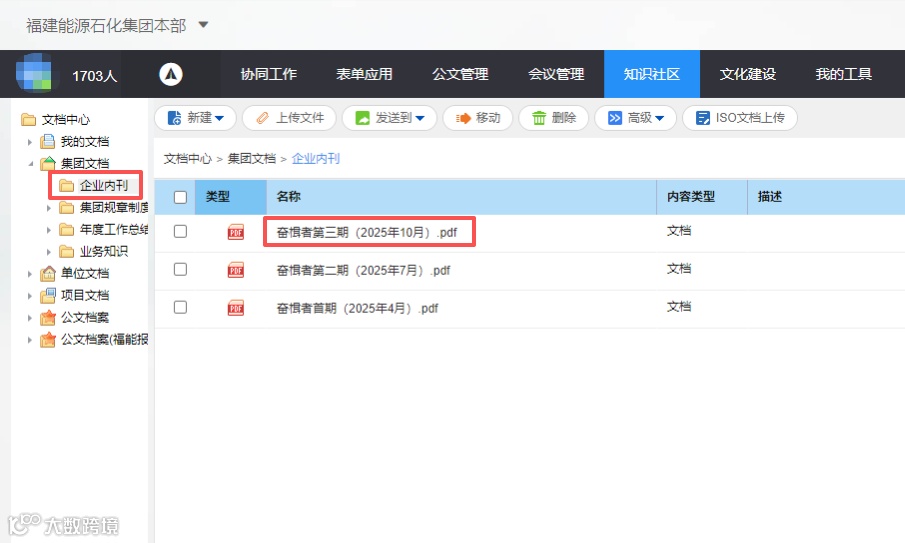Open 奋惧者第二期（2025年7月）.pdf

tap(363, 270)
